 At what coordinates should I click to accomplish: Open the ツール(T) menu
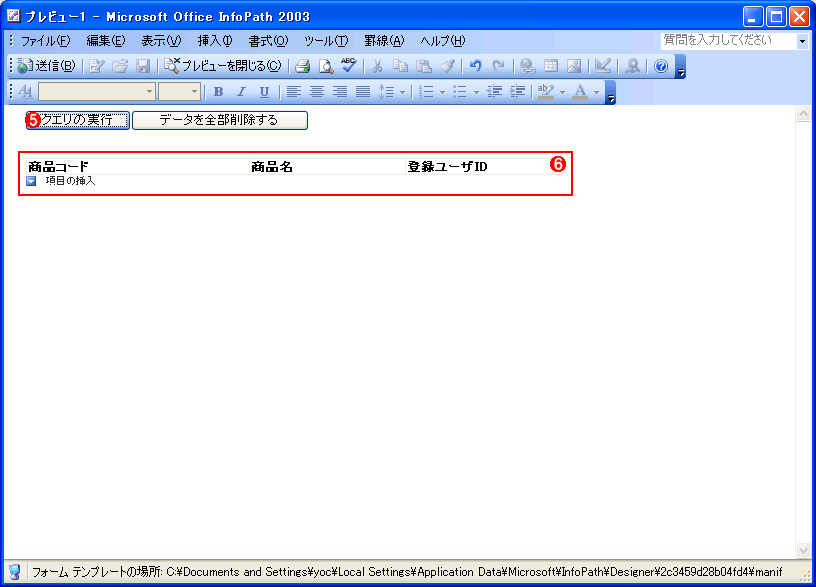[326, 41]
